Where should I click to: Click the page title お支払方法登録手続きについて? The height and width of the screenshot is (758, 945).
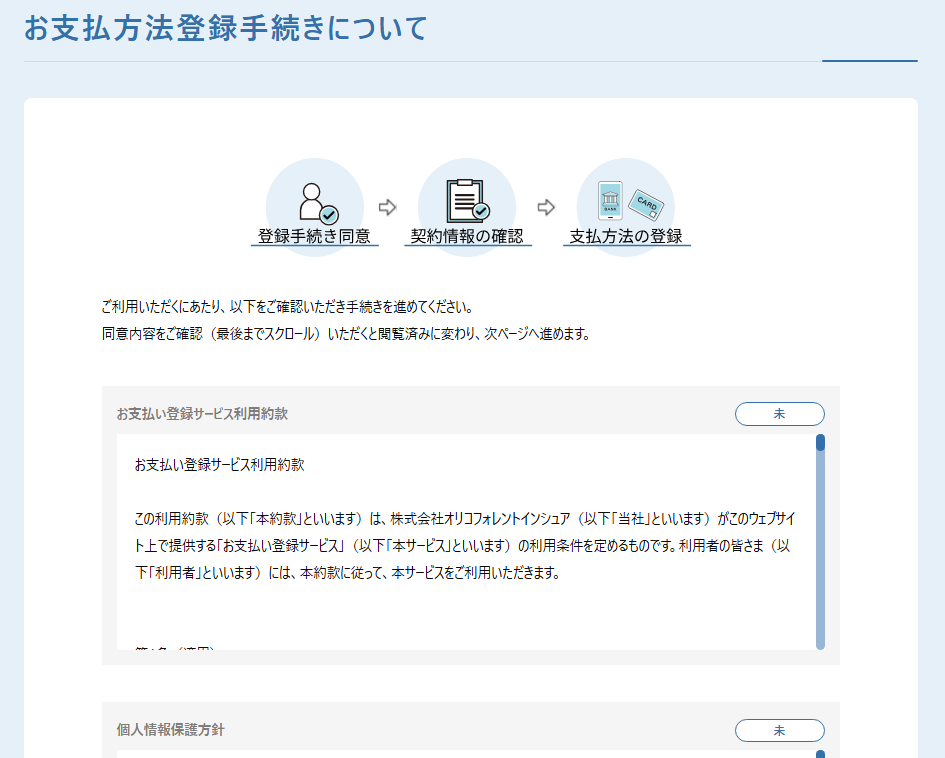(x=225, y=28)
